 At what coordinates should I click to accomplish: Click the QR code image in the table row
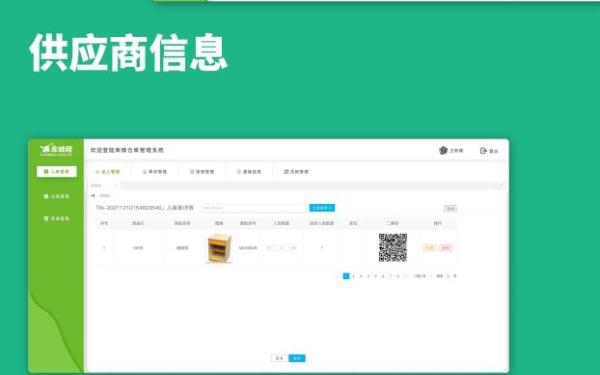tap(393, 248)
